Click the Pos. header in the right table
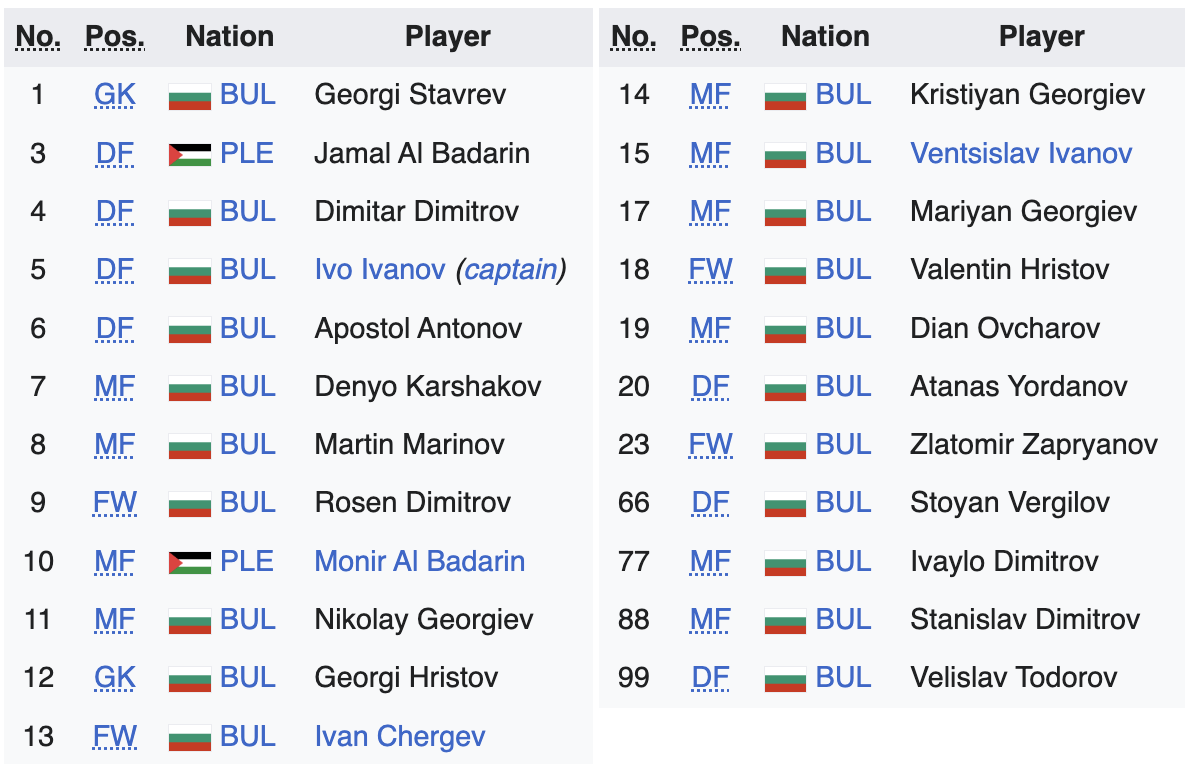Image resolution: width=1186 pixels, height=764 pixels. point(710,37)
